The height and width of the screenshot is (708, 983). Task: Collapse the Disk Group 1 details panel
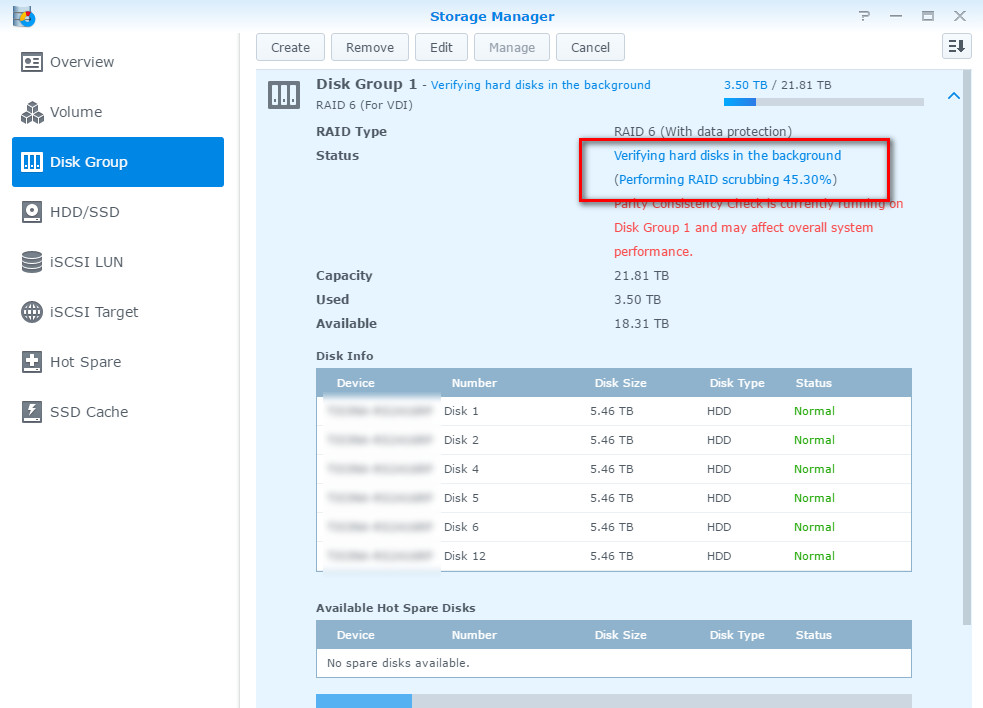pyautogui.click(x=953, y=94)
